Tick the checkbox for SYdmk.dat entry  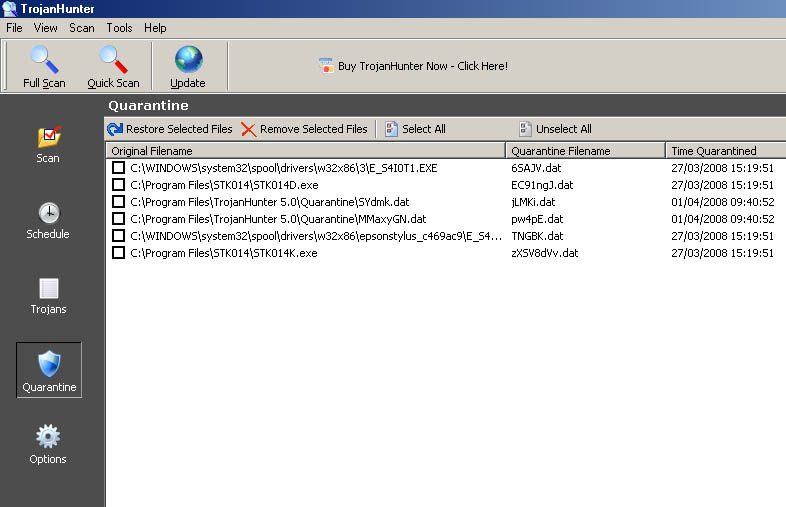(x=118, y=202)
